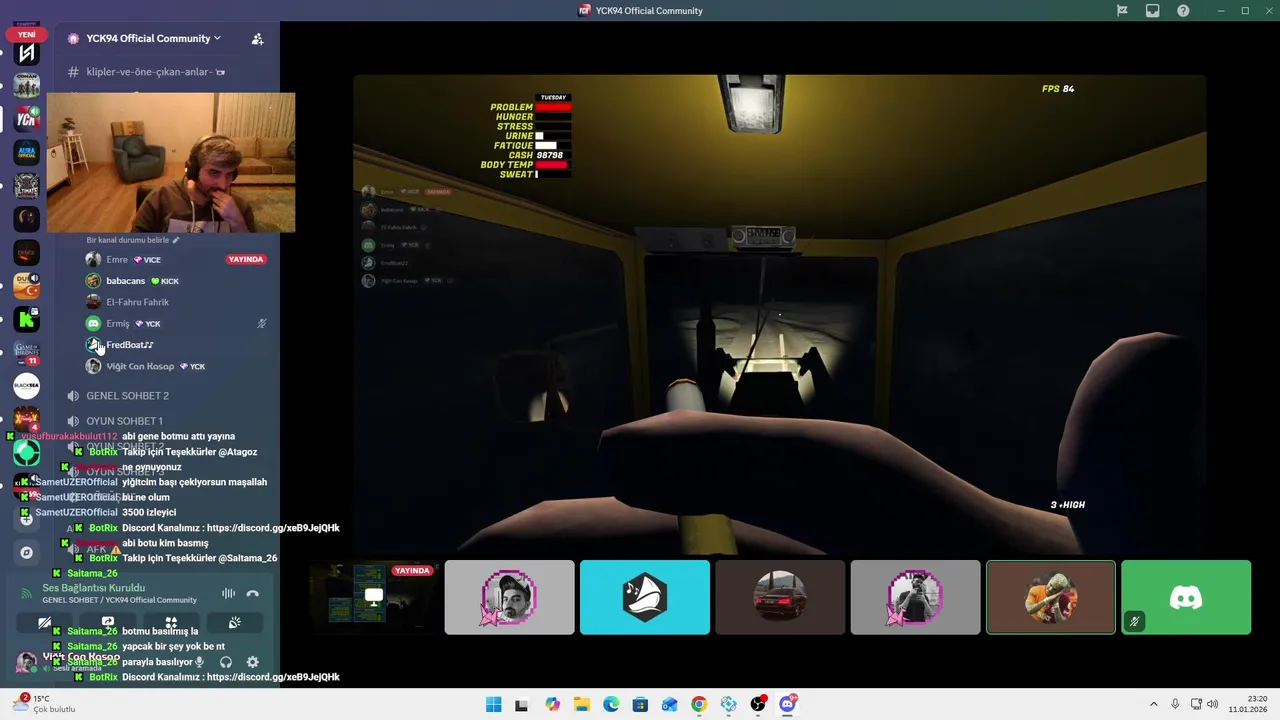1280x720 pixels.
Task: Click the Ses Bağlantısı Kuruldu status text
Action: 93,588
